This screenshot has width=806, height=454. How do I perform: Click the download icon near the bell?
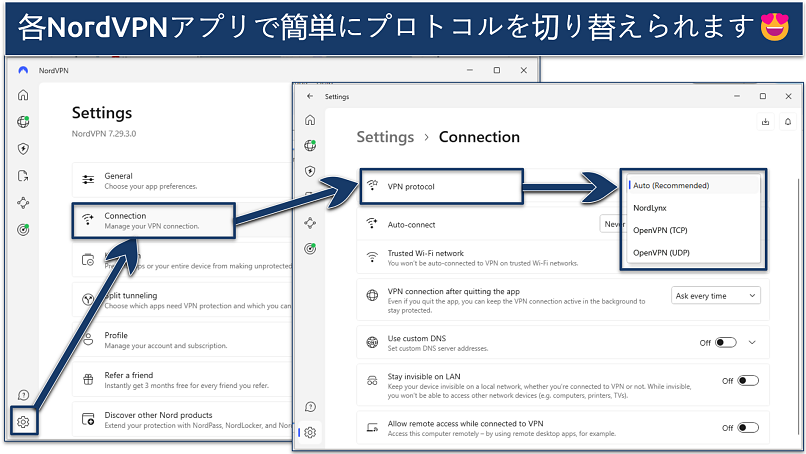point(765,122)
